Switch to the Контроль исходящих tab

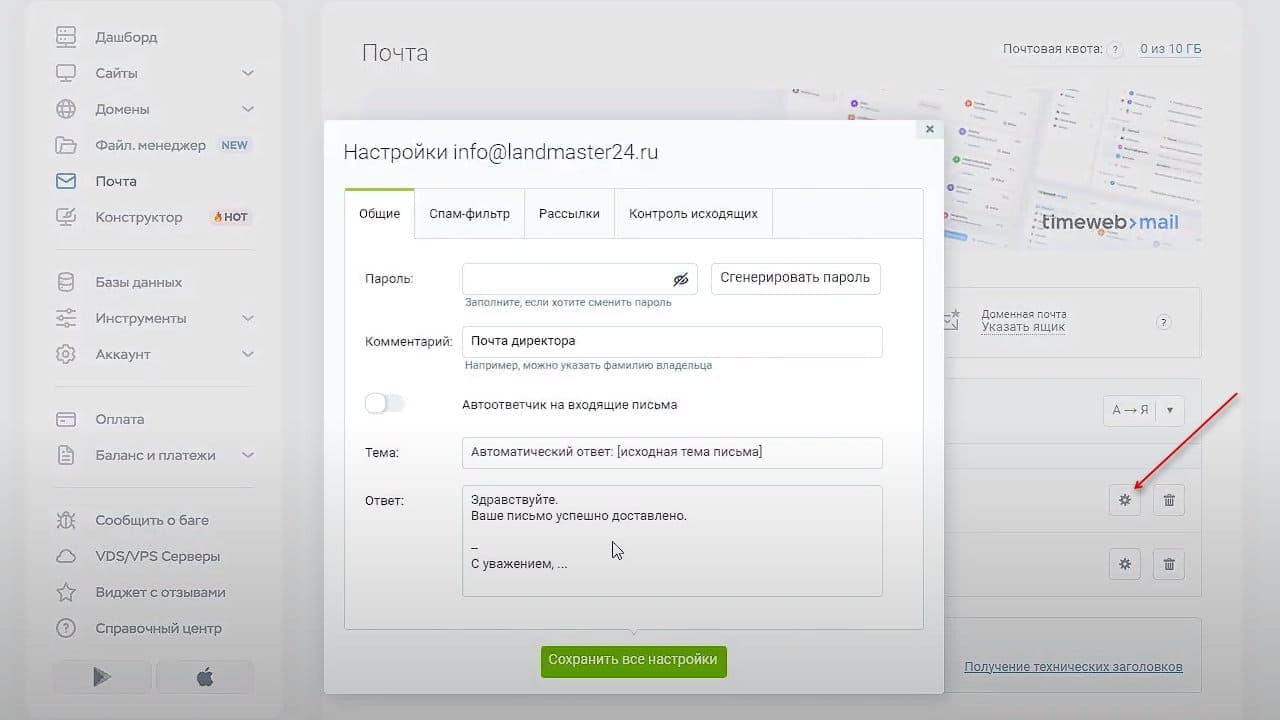click(x=693, y=214)
